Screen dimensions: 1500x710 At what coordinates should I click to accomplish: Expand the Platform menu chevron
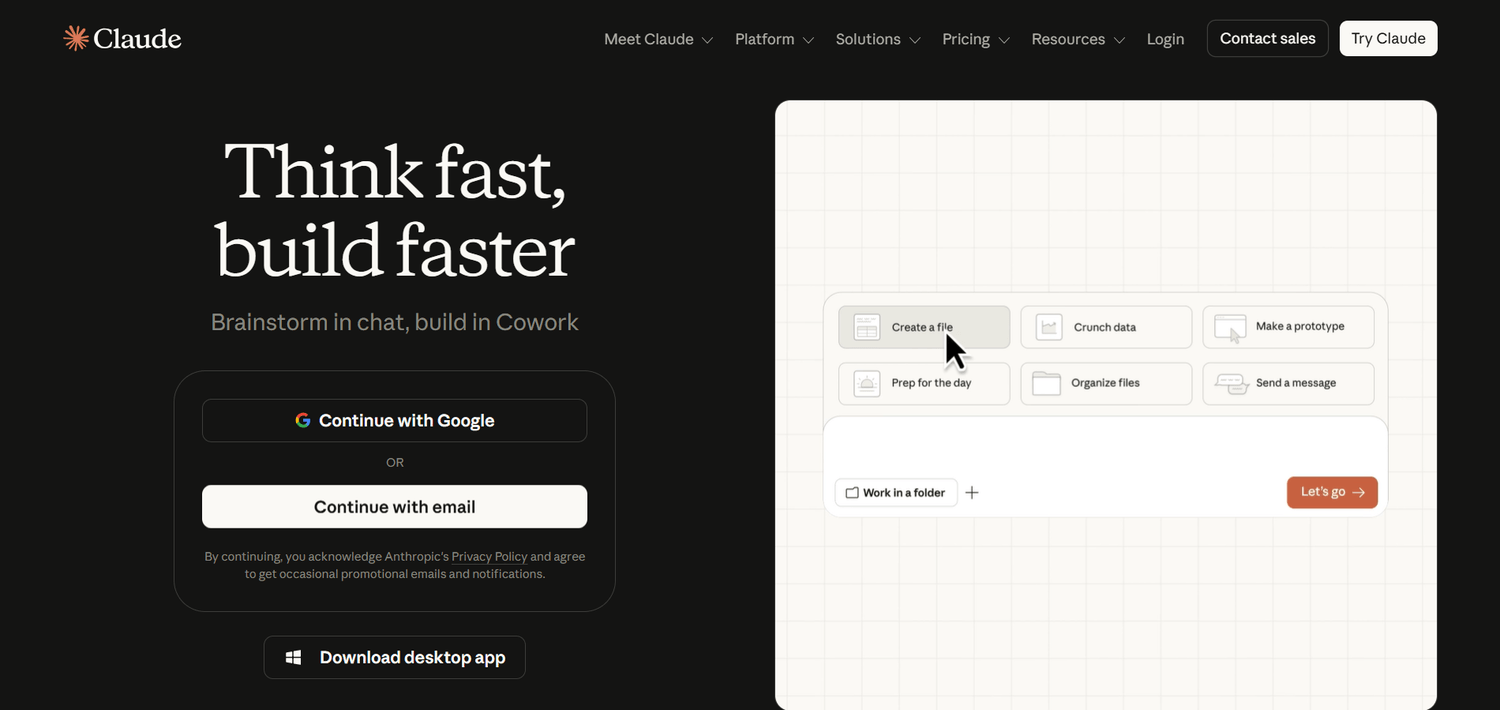pyautogui.click(x=808, y=41)
